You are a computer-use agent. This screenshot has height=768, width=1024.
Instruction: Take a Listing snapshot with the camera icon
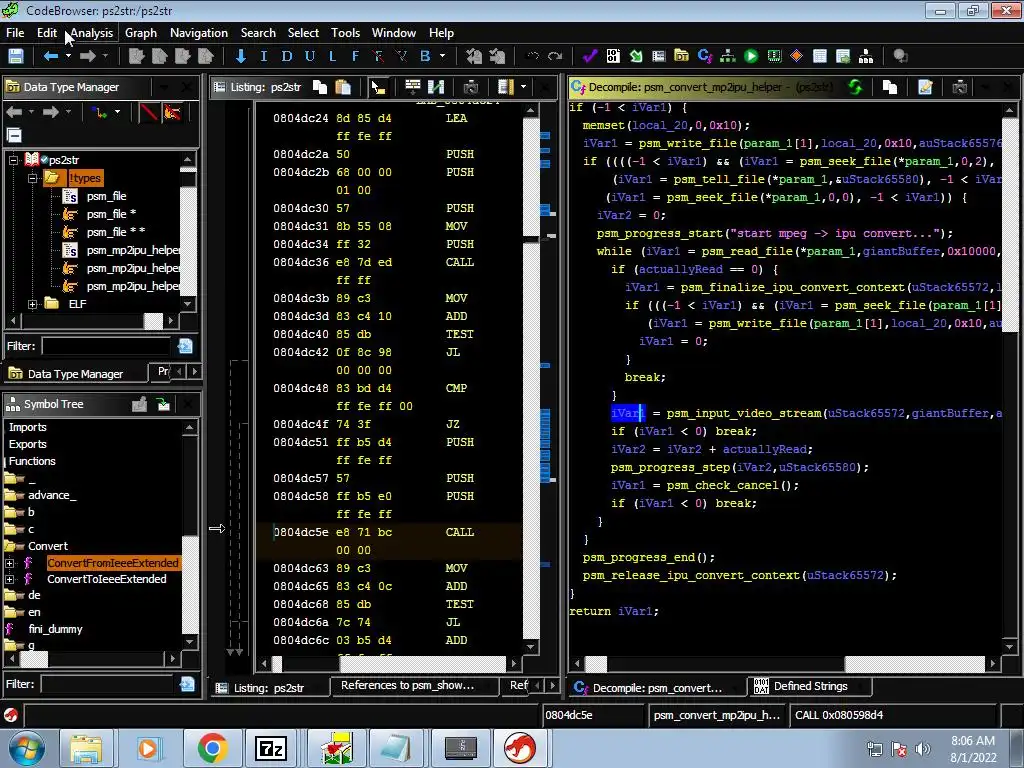(471, 87)
